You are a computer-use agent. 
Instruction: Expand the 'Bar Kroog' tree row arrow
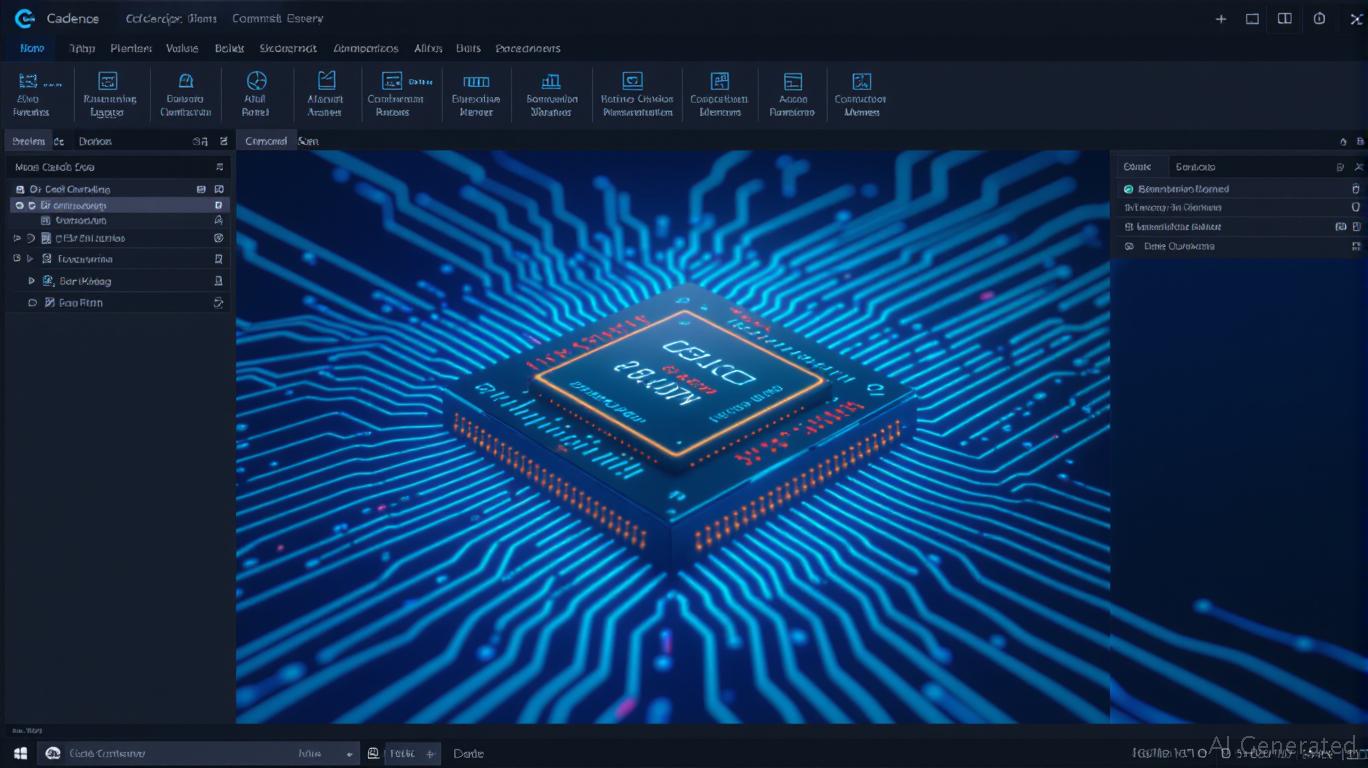[x=32, y=281]
